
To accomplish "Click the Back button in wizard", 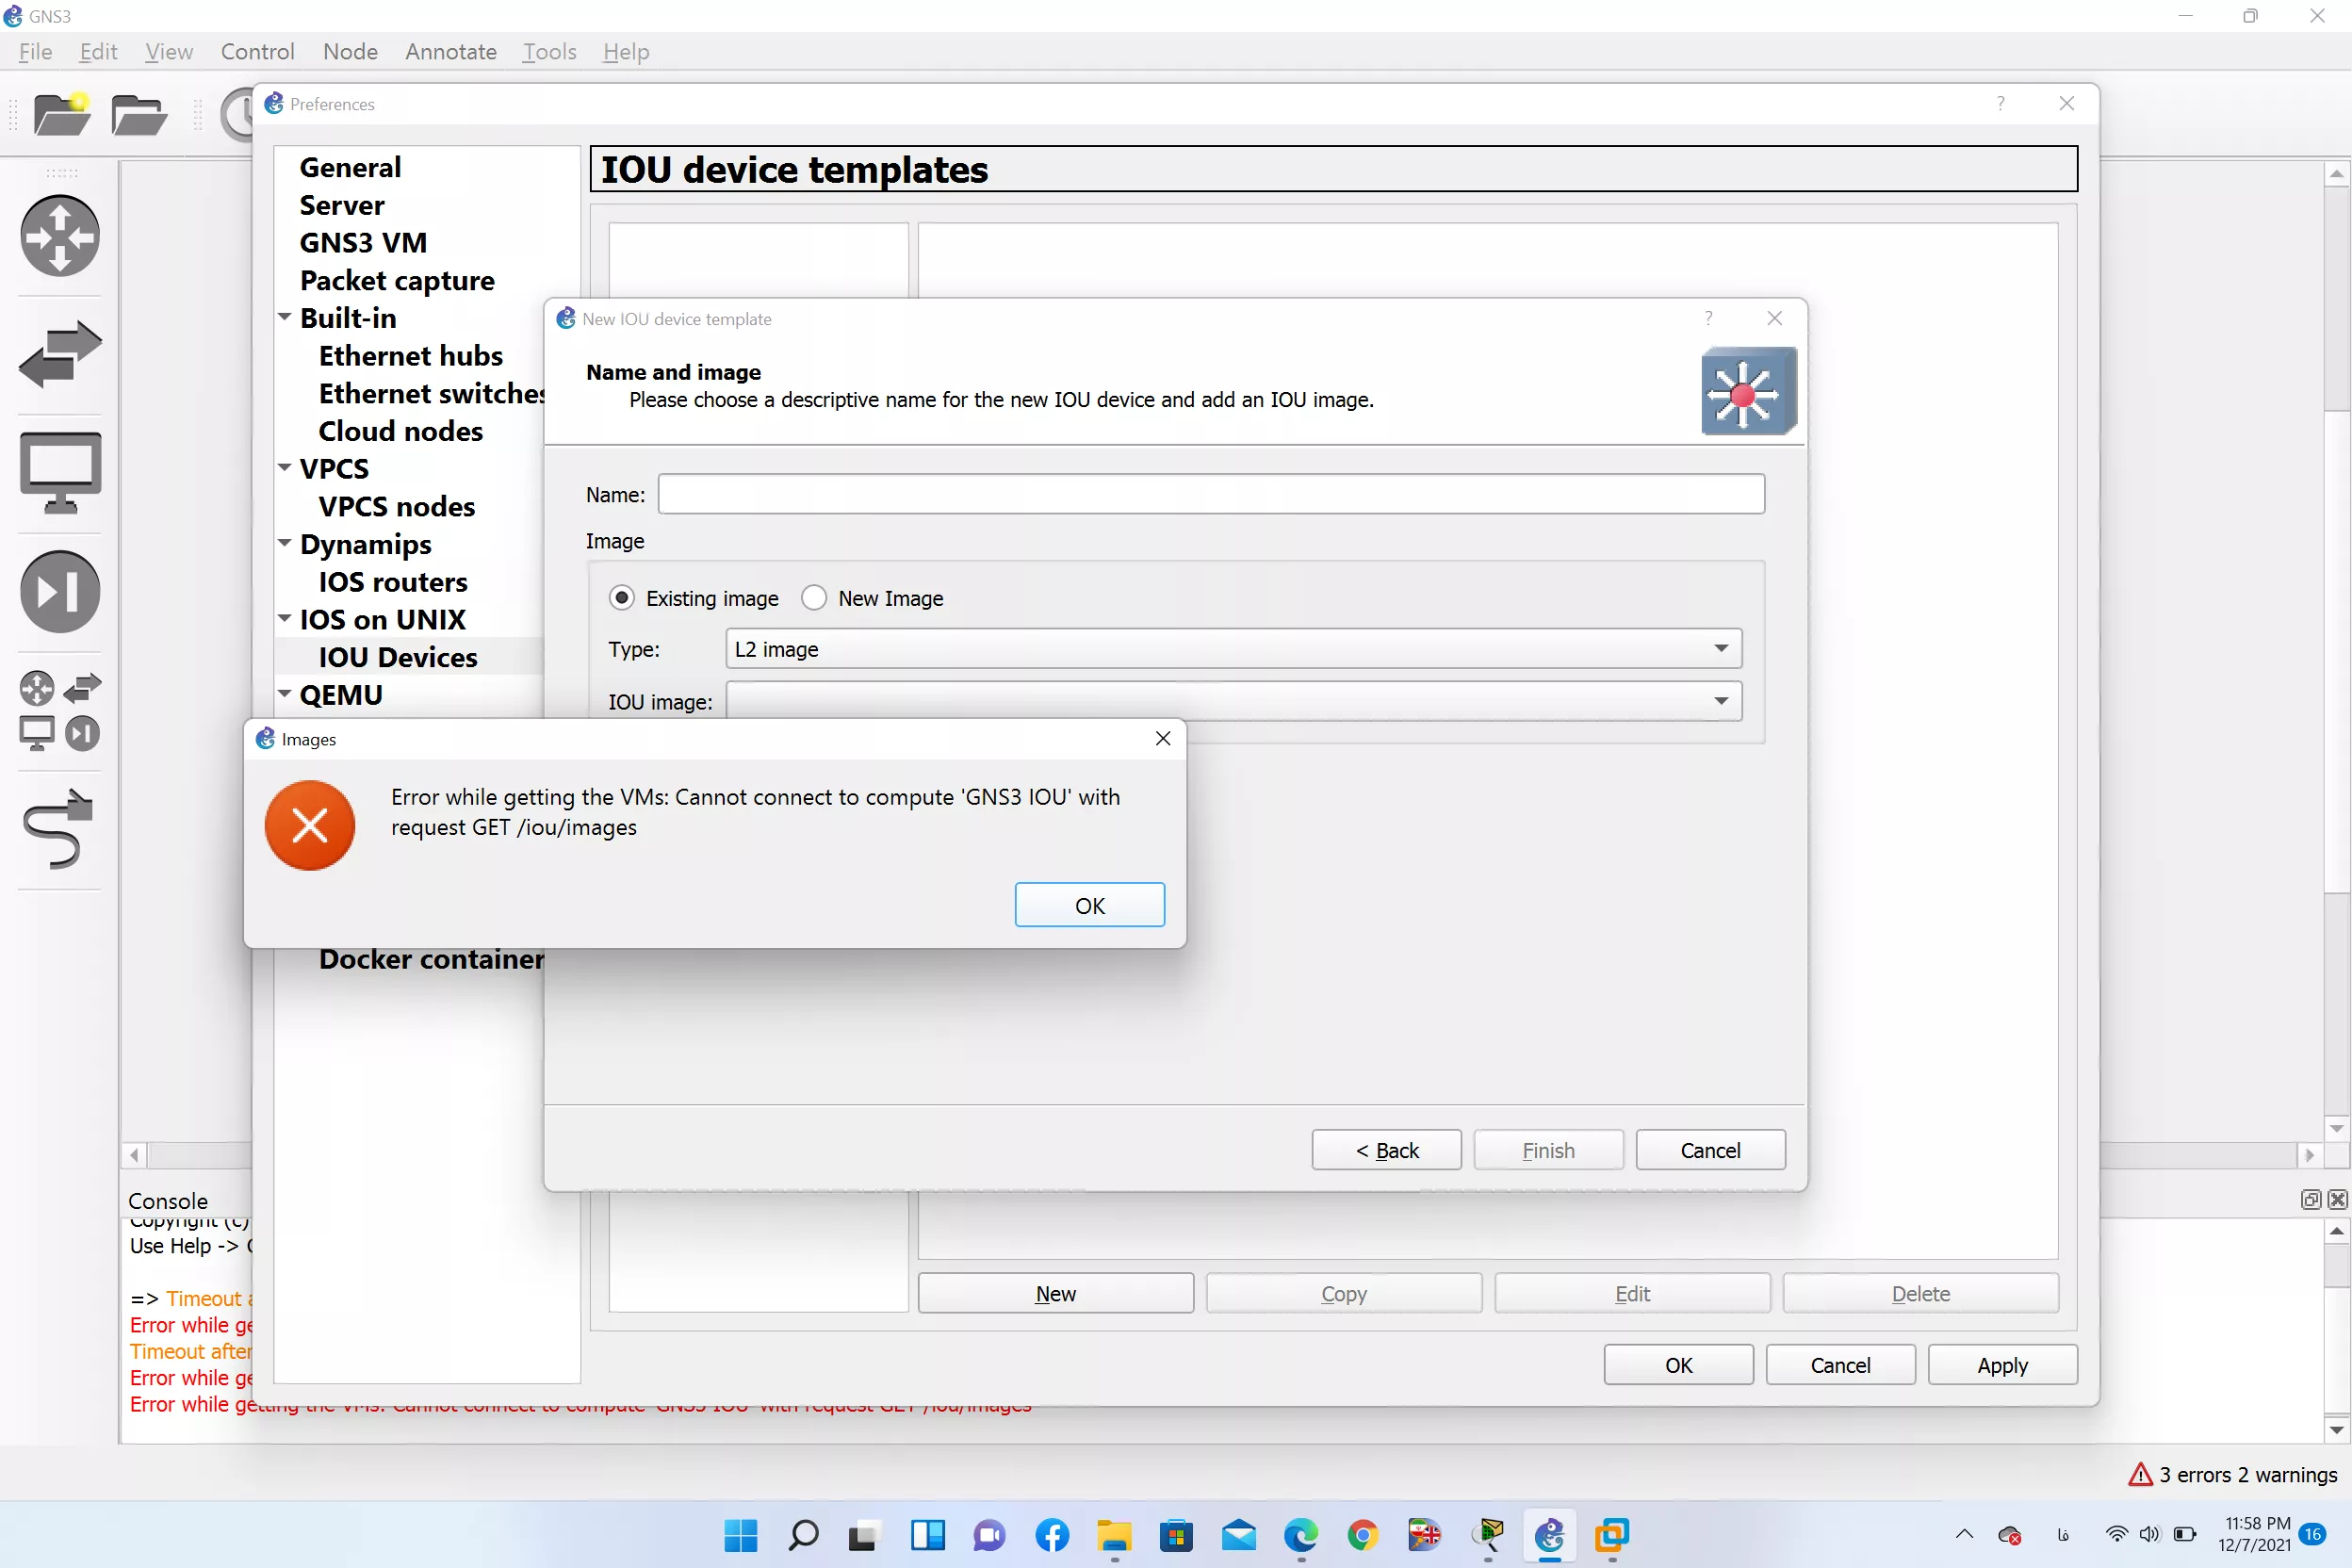I will pos(1386,1150).
